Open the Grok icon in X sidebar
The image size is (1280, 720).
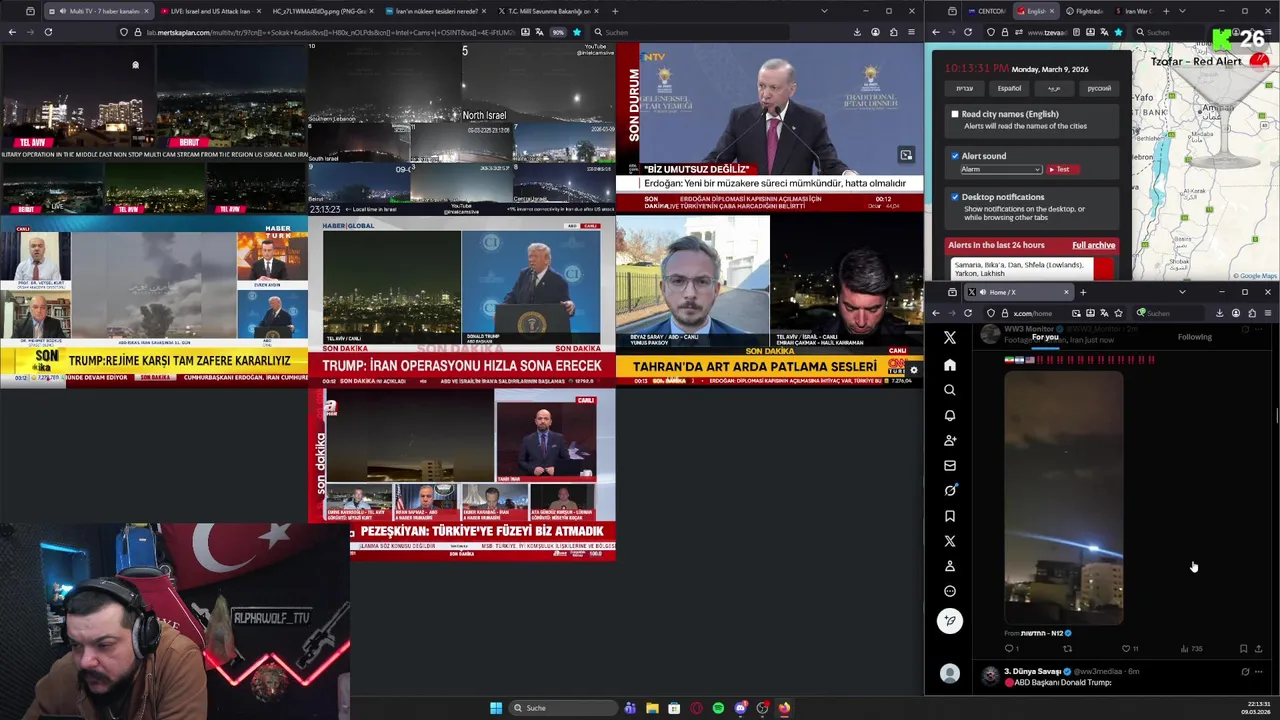click(x=950, y=490)
